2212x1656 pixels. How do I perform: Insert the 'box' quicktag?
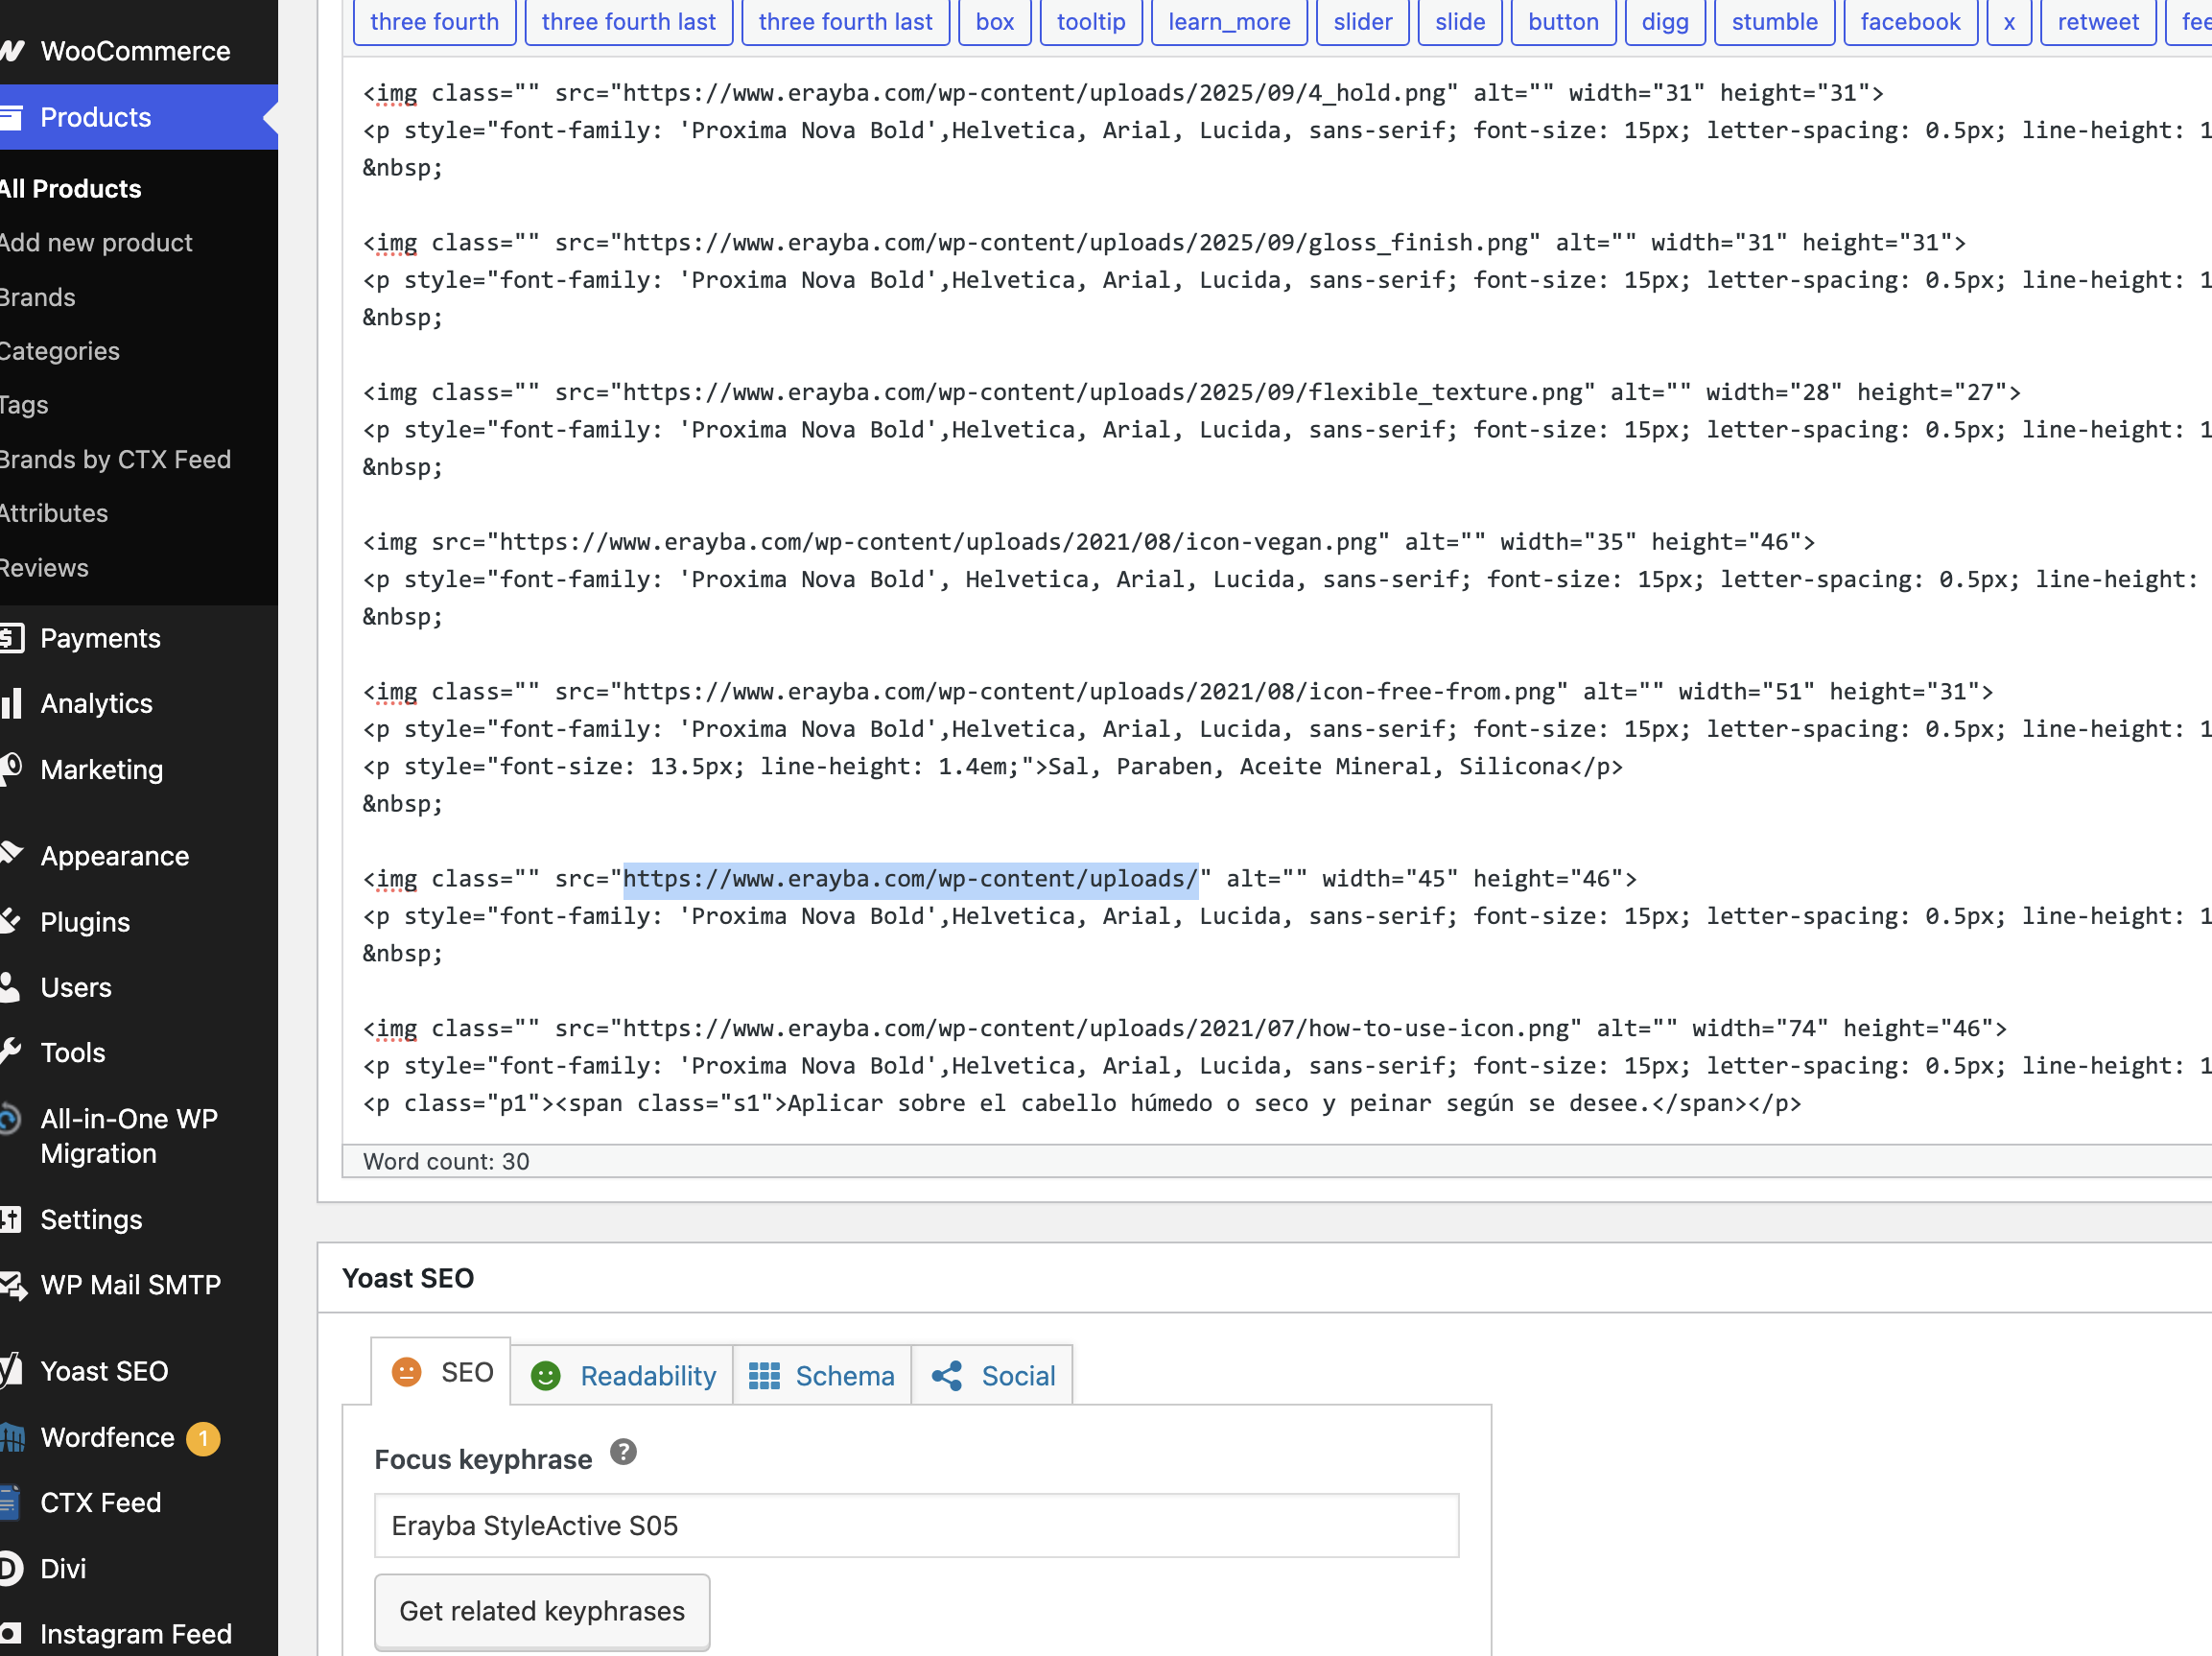995,22
